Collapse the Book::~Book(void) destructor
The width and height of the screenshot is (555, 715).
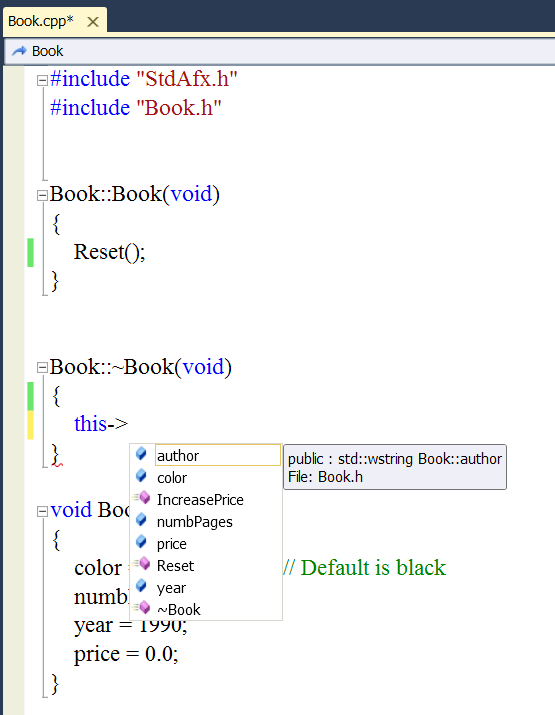tap(42, 368)
